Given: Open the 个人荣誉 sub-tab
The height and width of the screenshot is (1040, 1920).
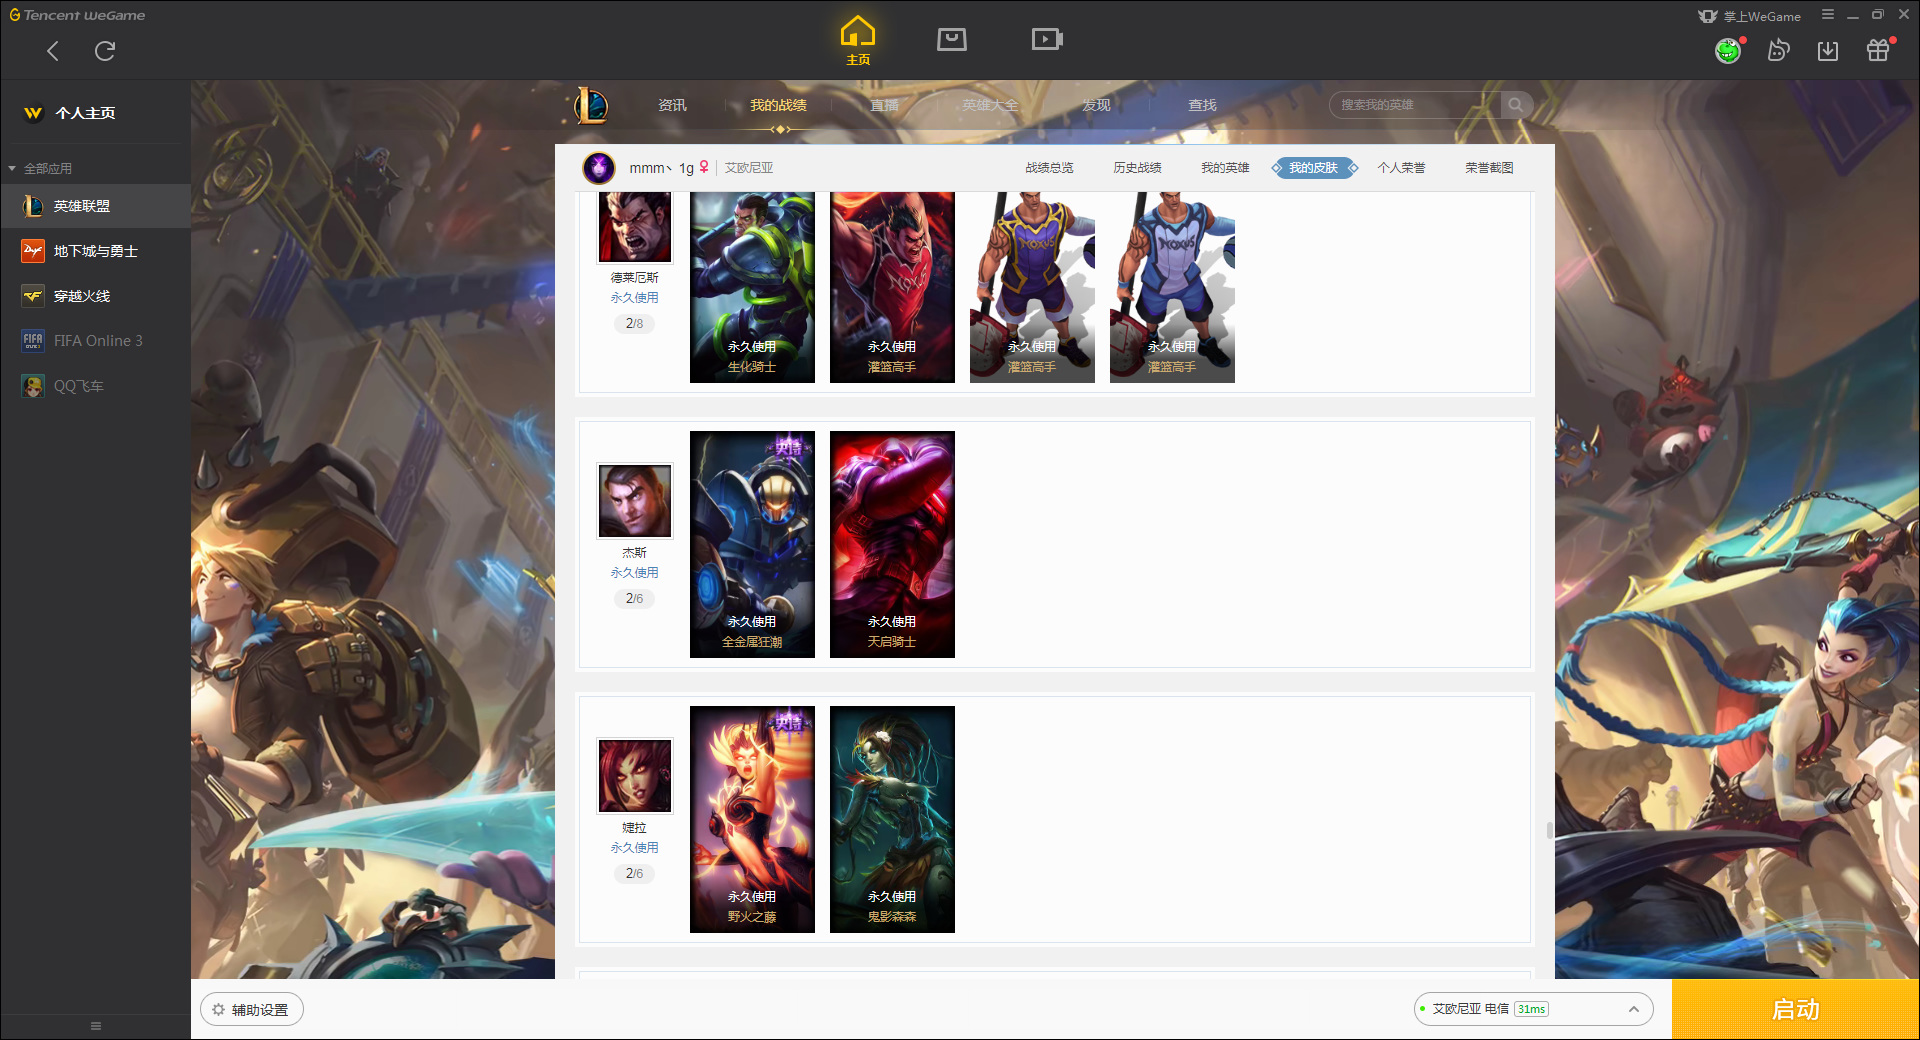Looking at the screenshot, I should (1401, 168).
